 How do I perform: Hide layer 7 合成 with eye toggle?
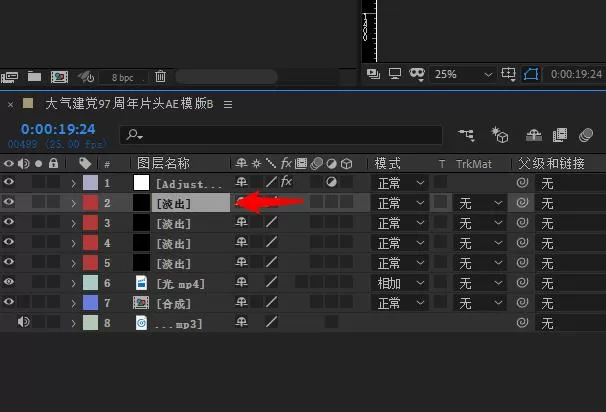coord(9,302)
